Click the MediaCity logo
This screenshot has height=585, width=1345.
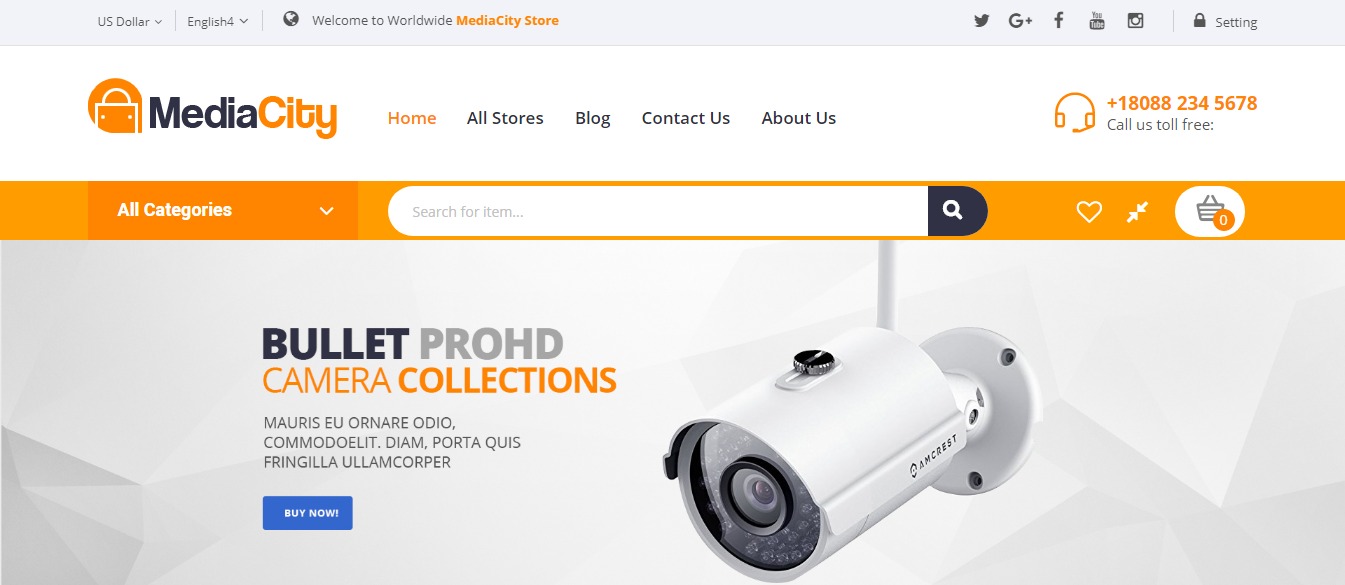click(x=212, y=108)
